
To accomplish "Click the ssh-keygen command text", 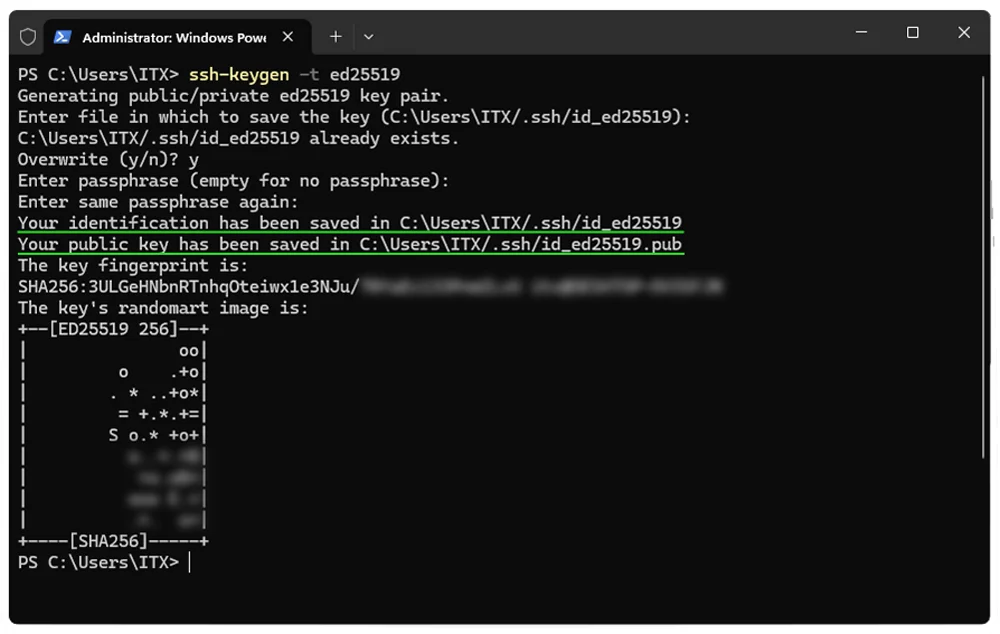I will pos(238,75).
